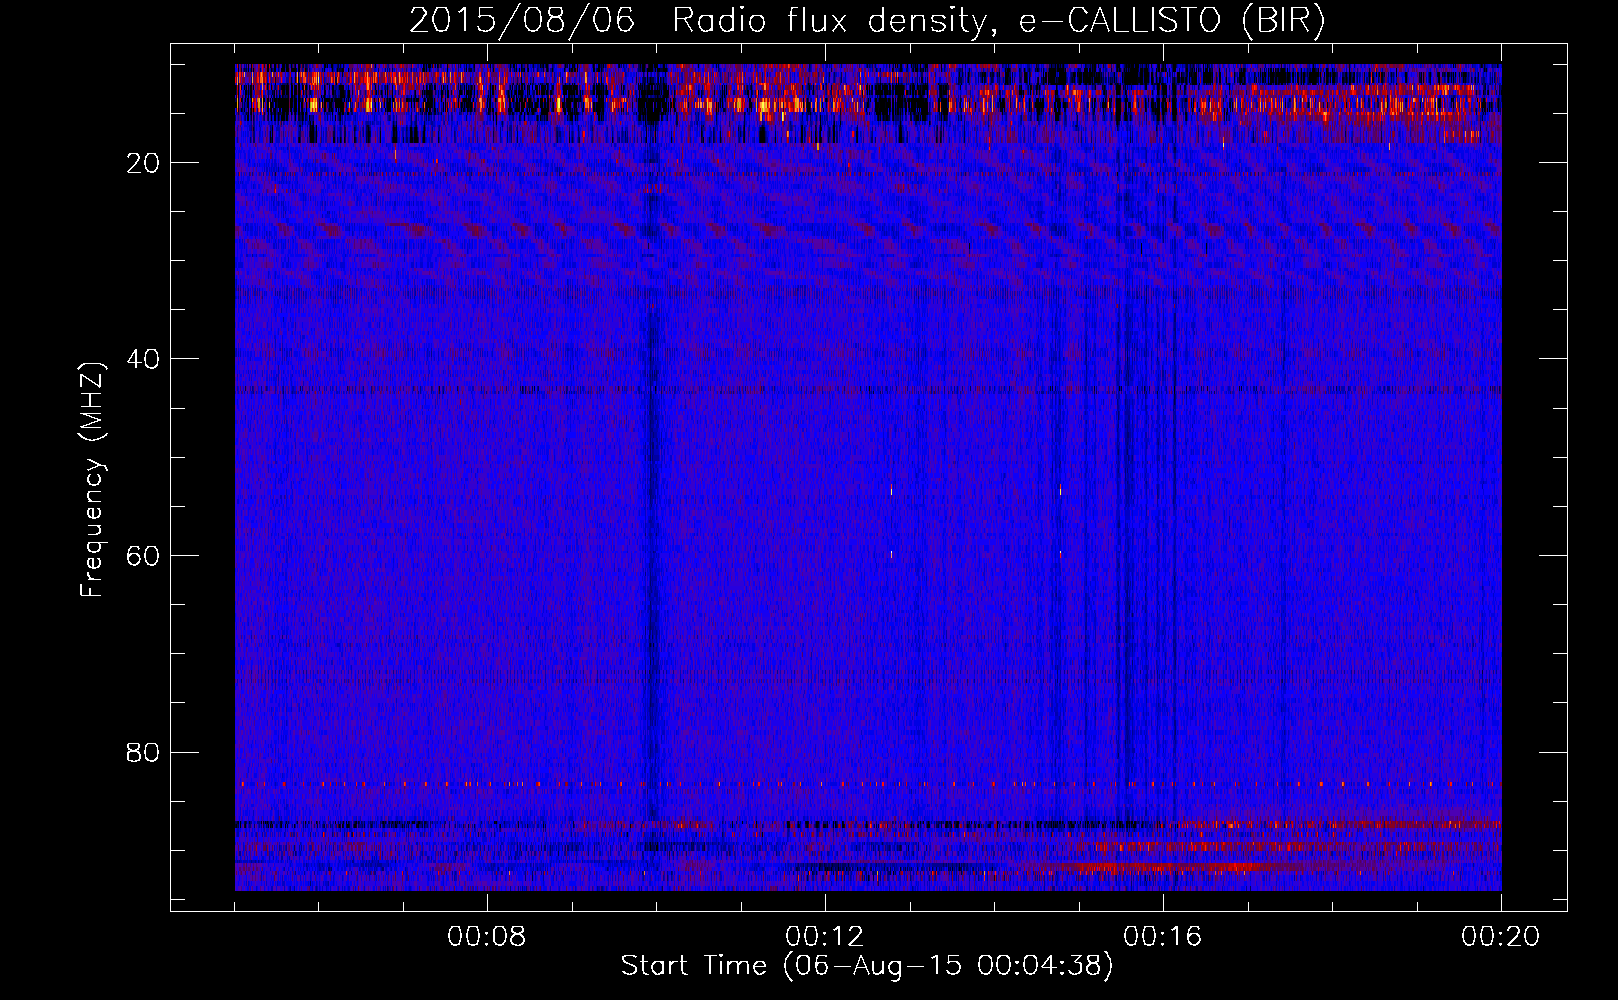Viewport: 1618px width, 1000px height.
Task: Click the 00:20 time tick label
Action: (x=1501, y=937)
